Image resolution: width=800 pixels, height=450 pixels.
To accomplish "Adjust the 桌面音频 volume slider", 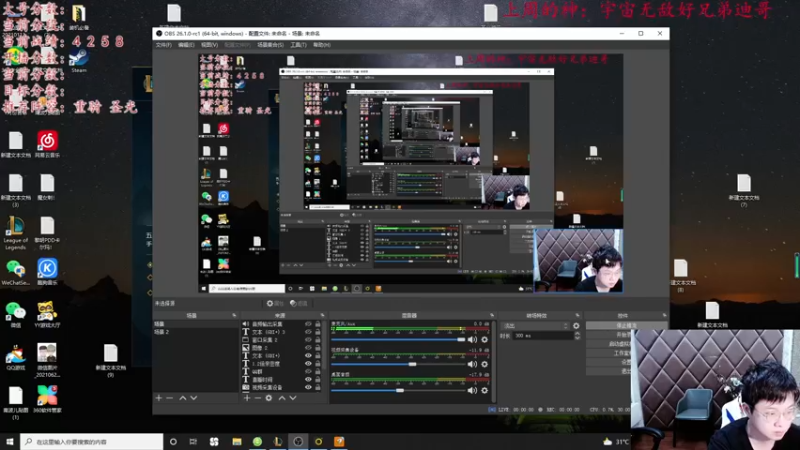I will tap(398, 390).
